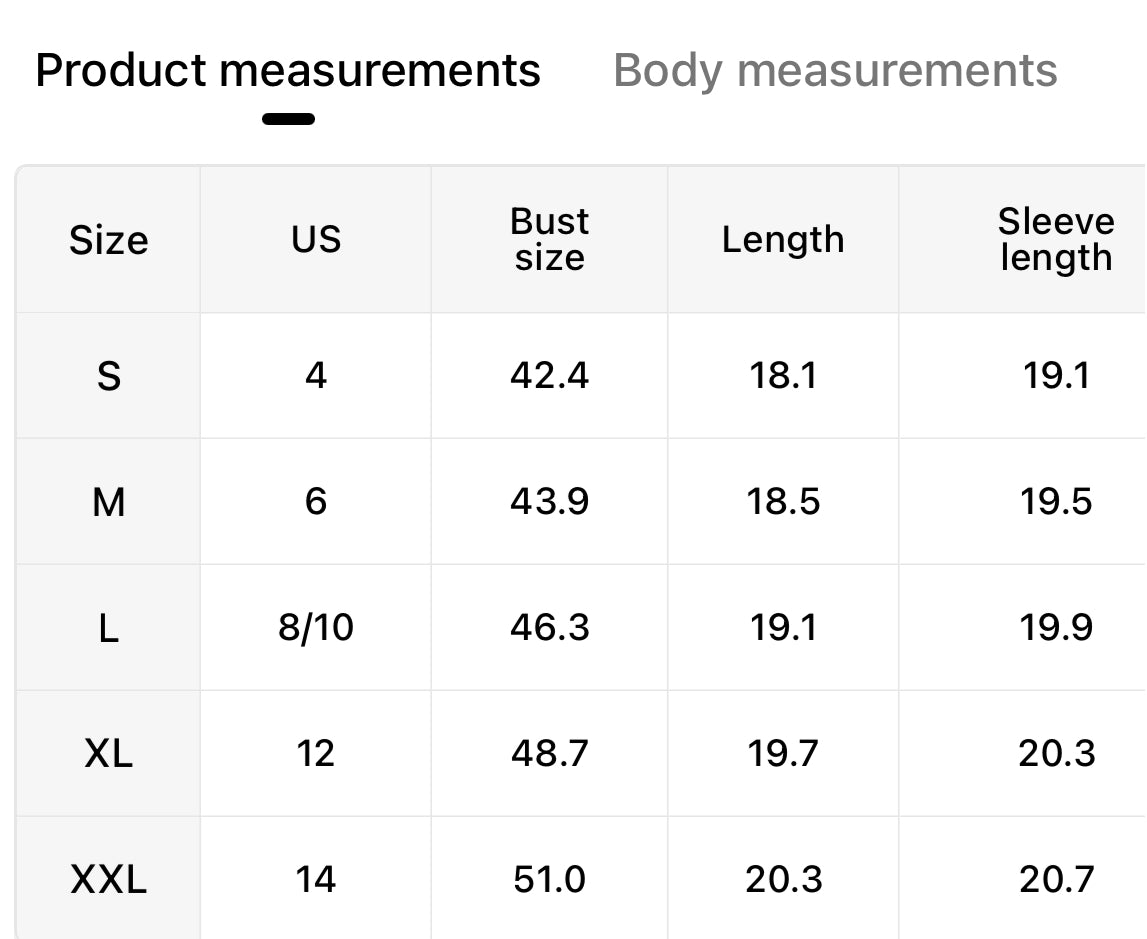Click the Size column header

tap(108, 240)
